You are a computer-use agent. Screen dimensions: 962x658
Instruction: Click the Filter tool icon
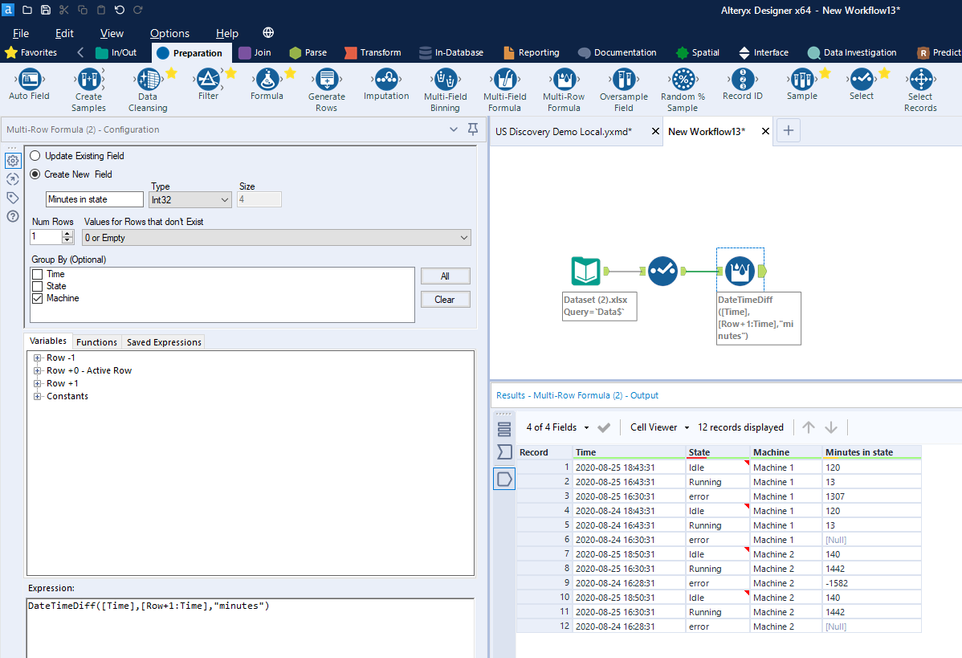[208, 80]
